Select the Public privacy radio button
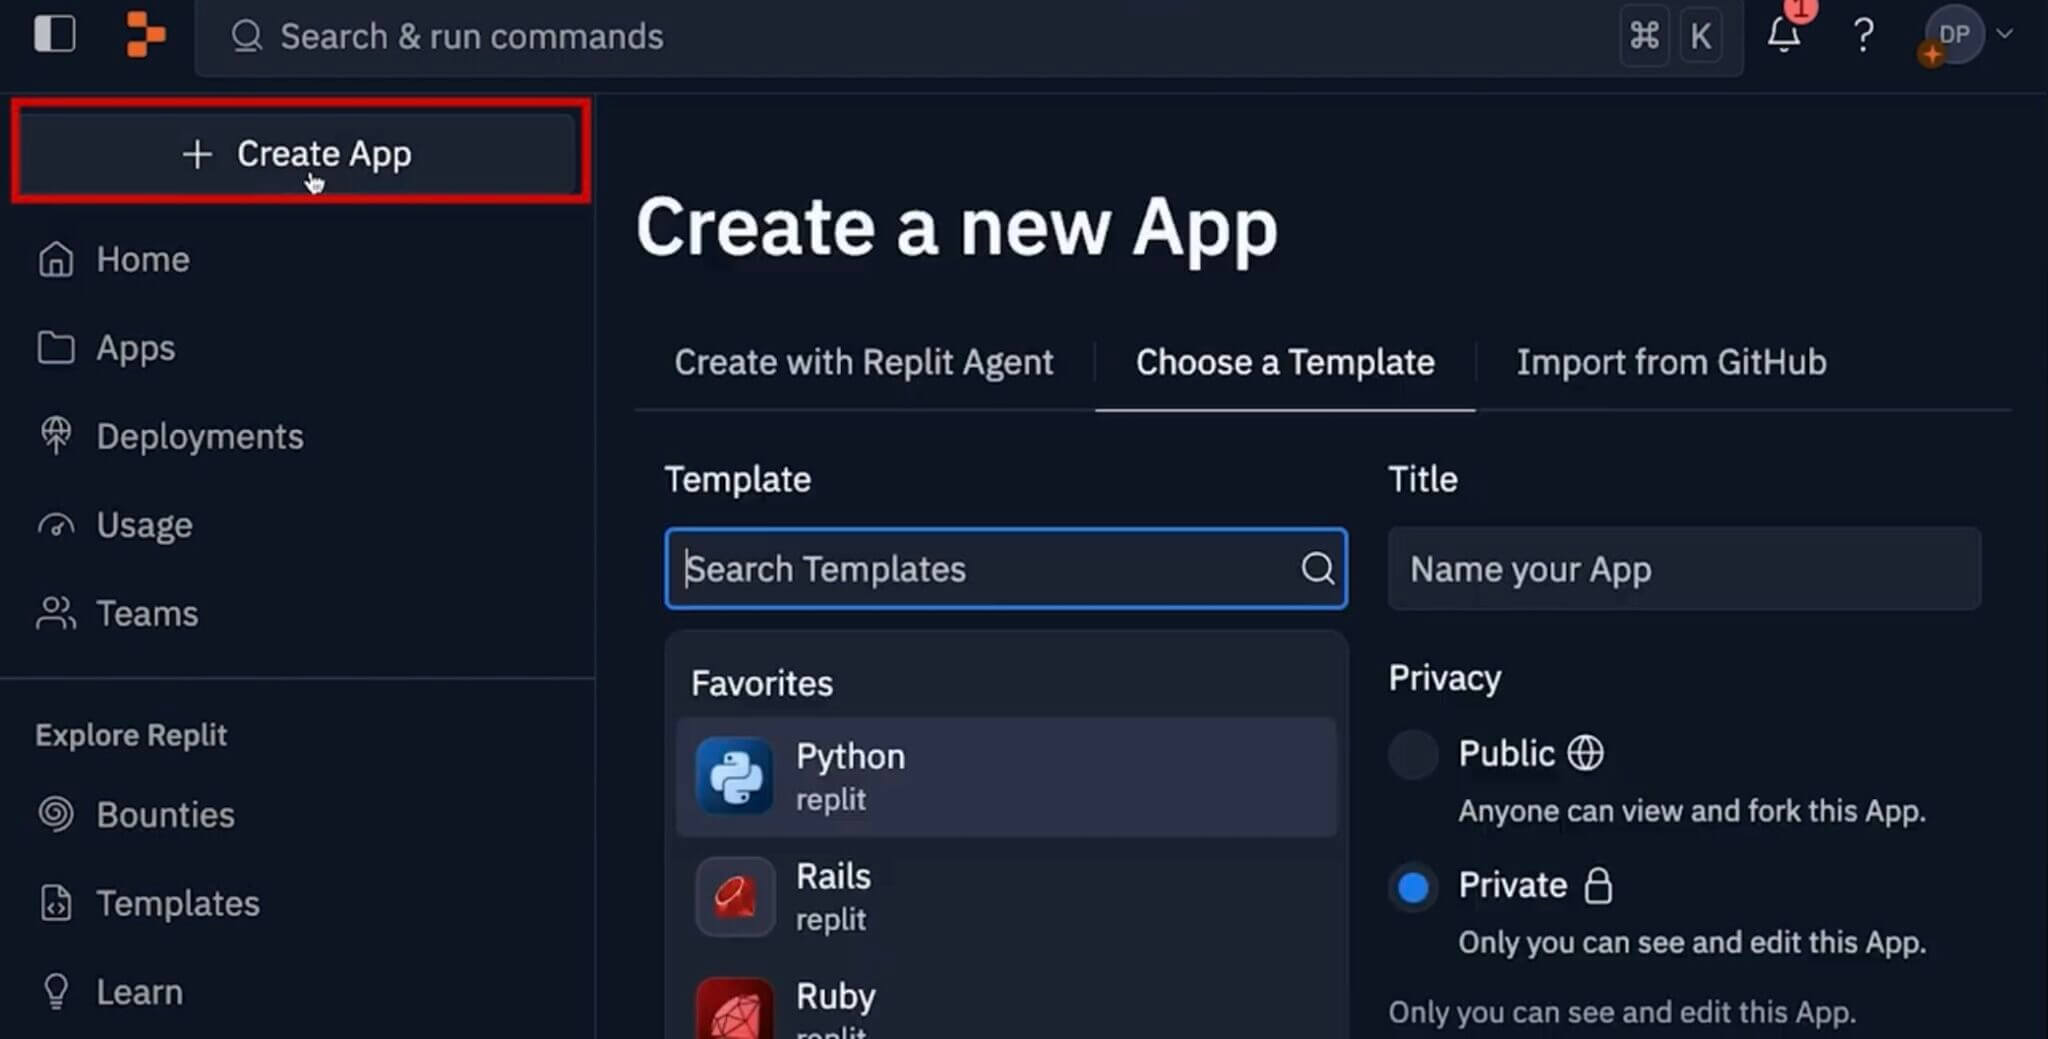This screenshot has width=2048, height=1039. pos(1413,755)
